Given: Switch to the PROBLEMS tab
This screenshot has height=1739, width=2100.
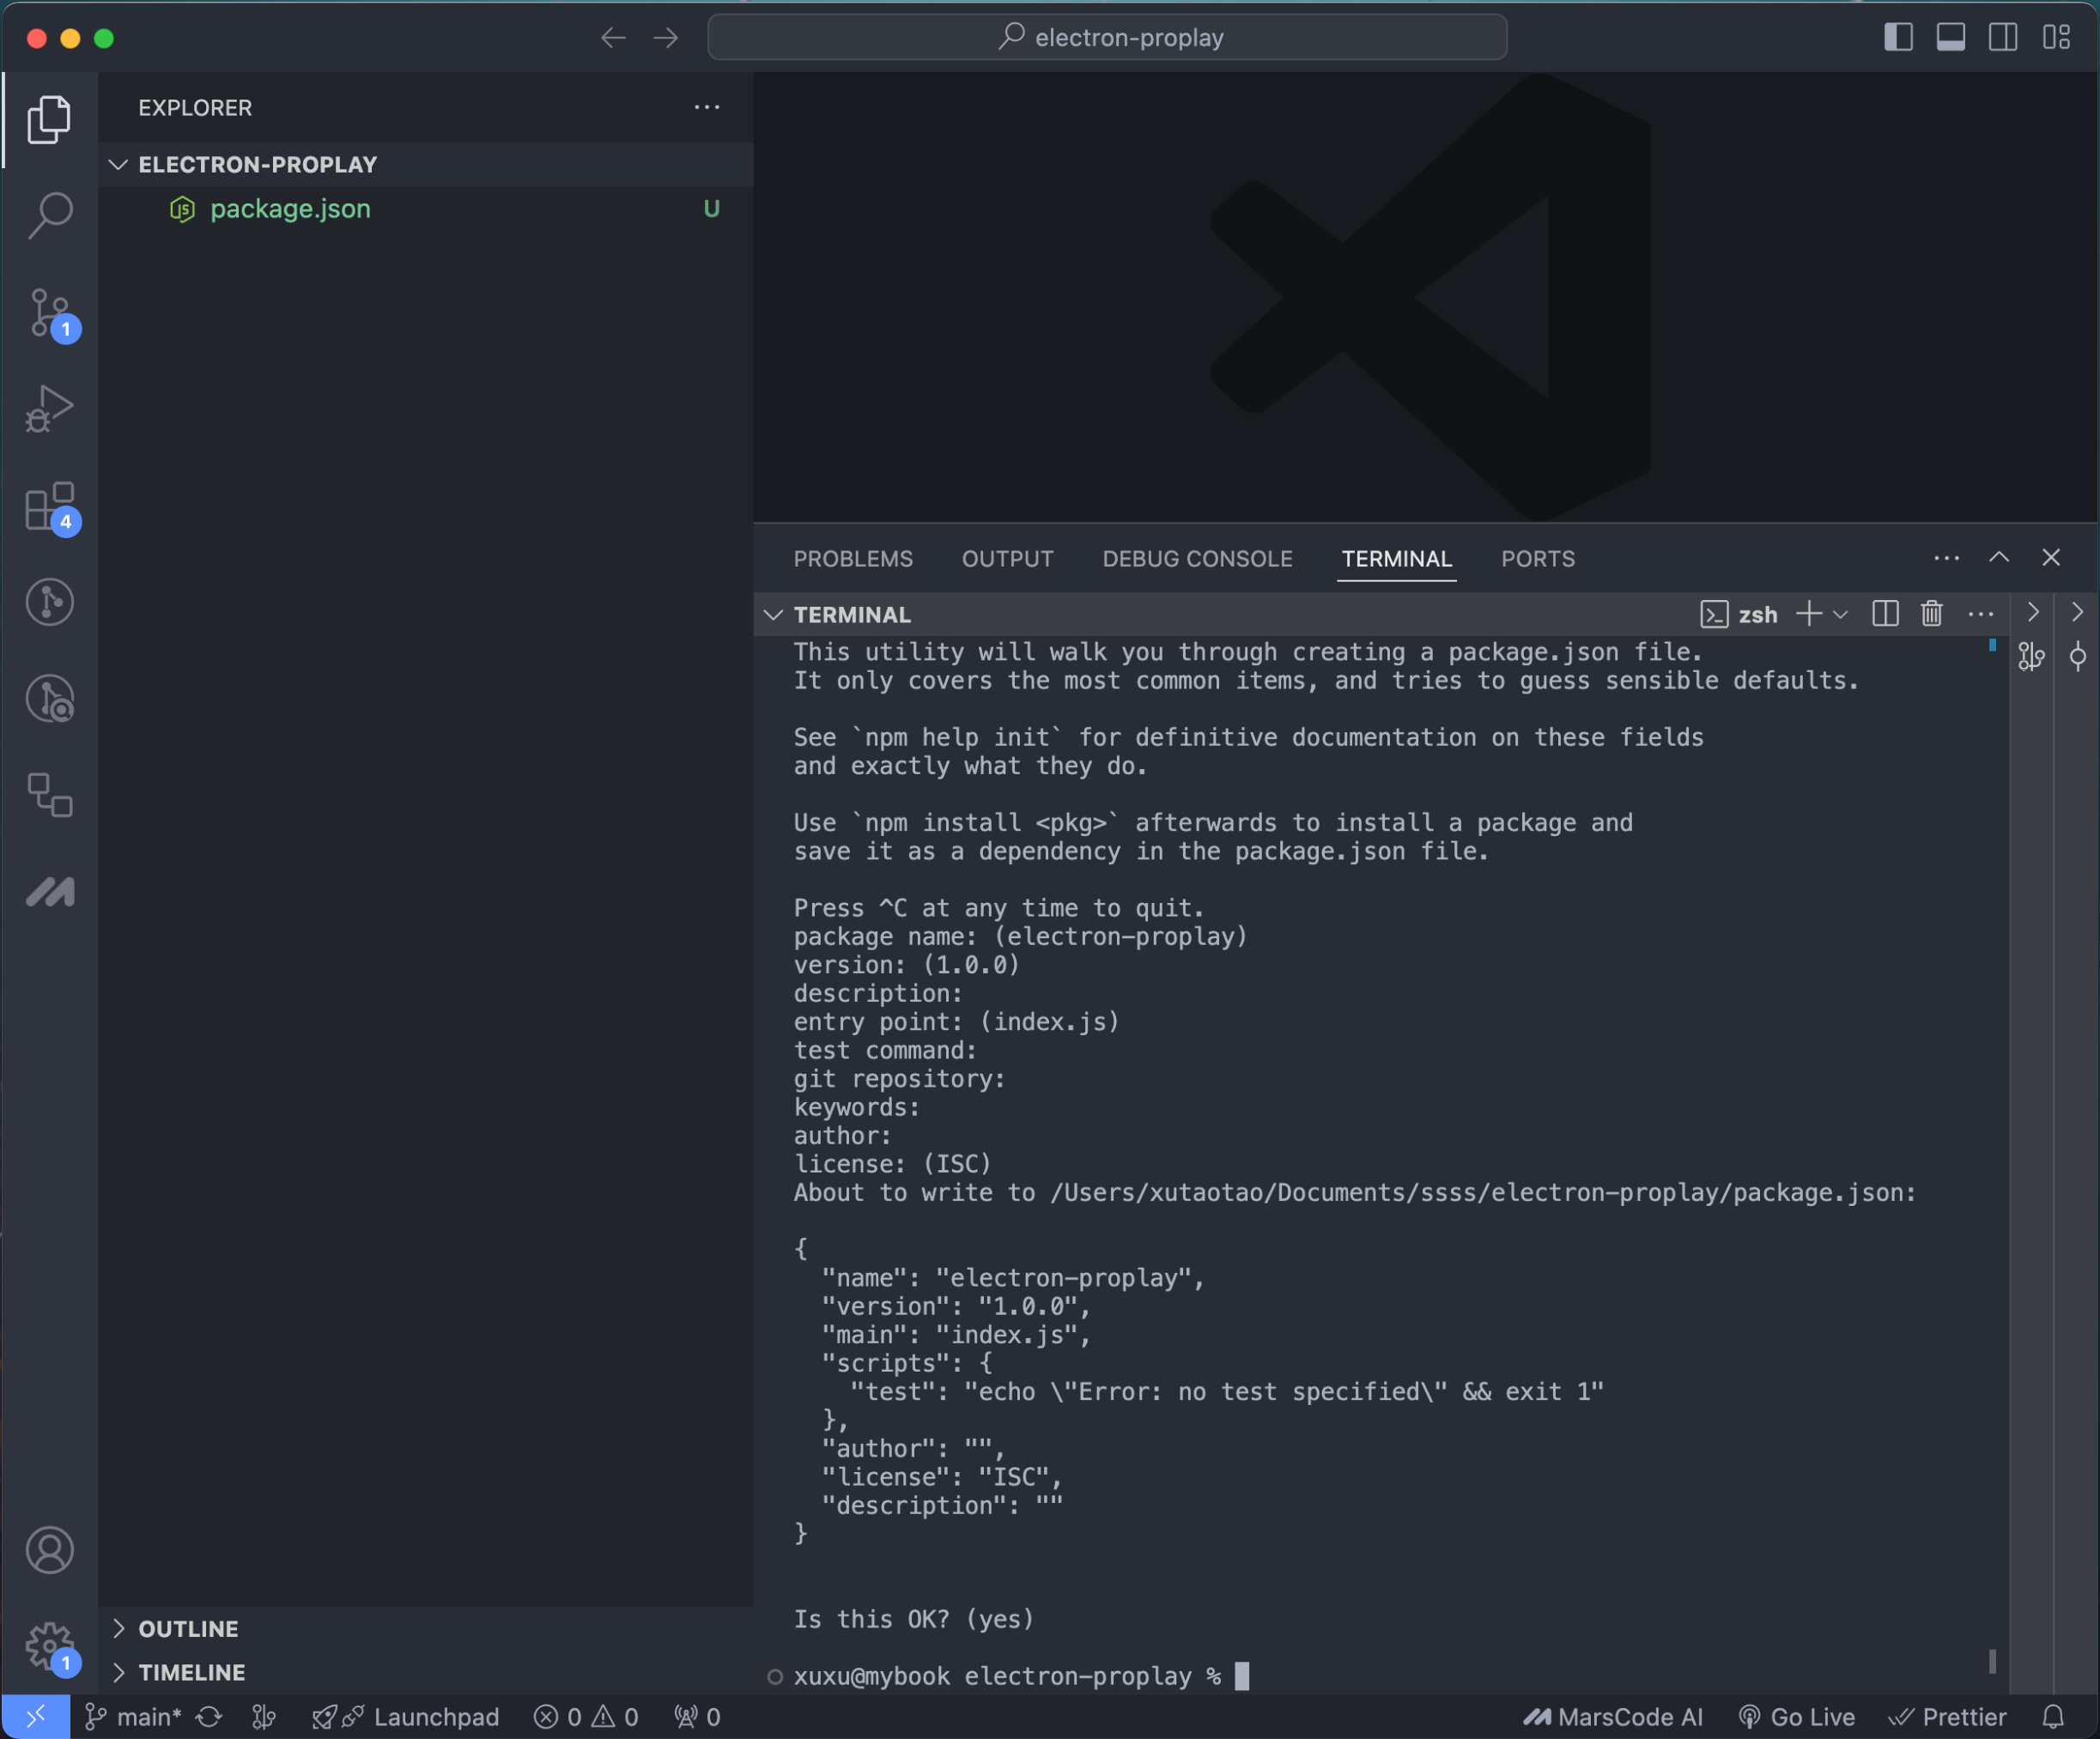Looking at the screenshot, I should 853,559.
